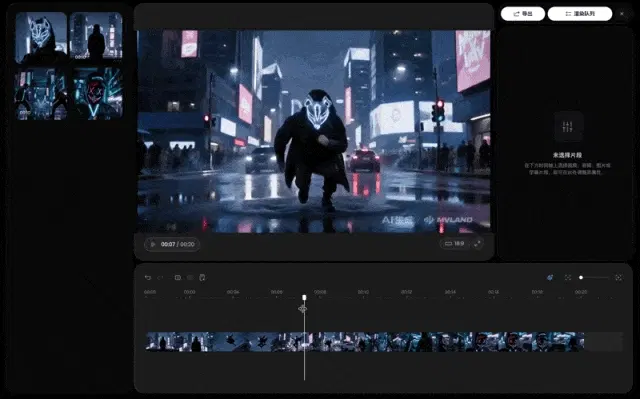Click the fit-timeline icon left of the zoom slider
Viewport: 640px width, 399px height.
568,278
